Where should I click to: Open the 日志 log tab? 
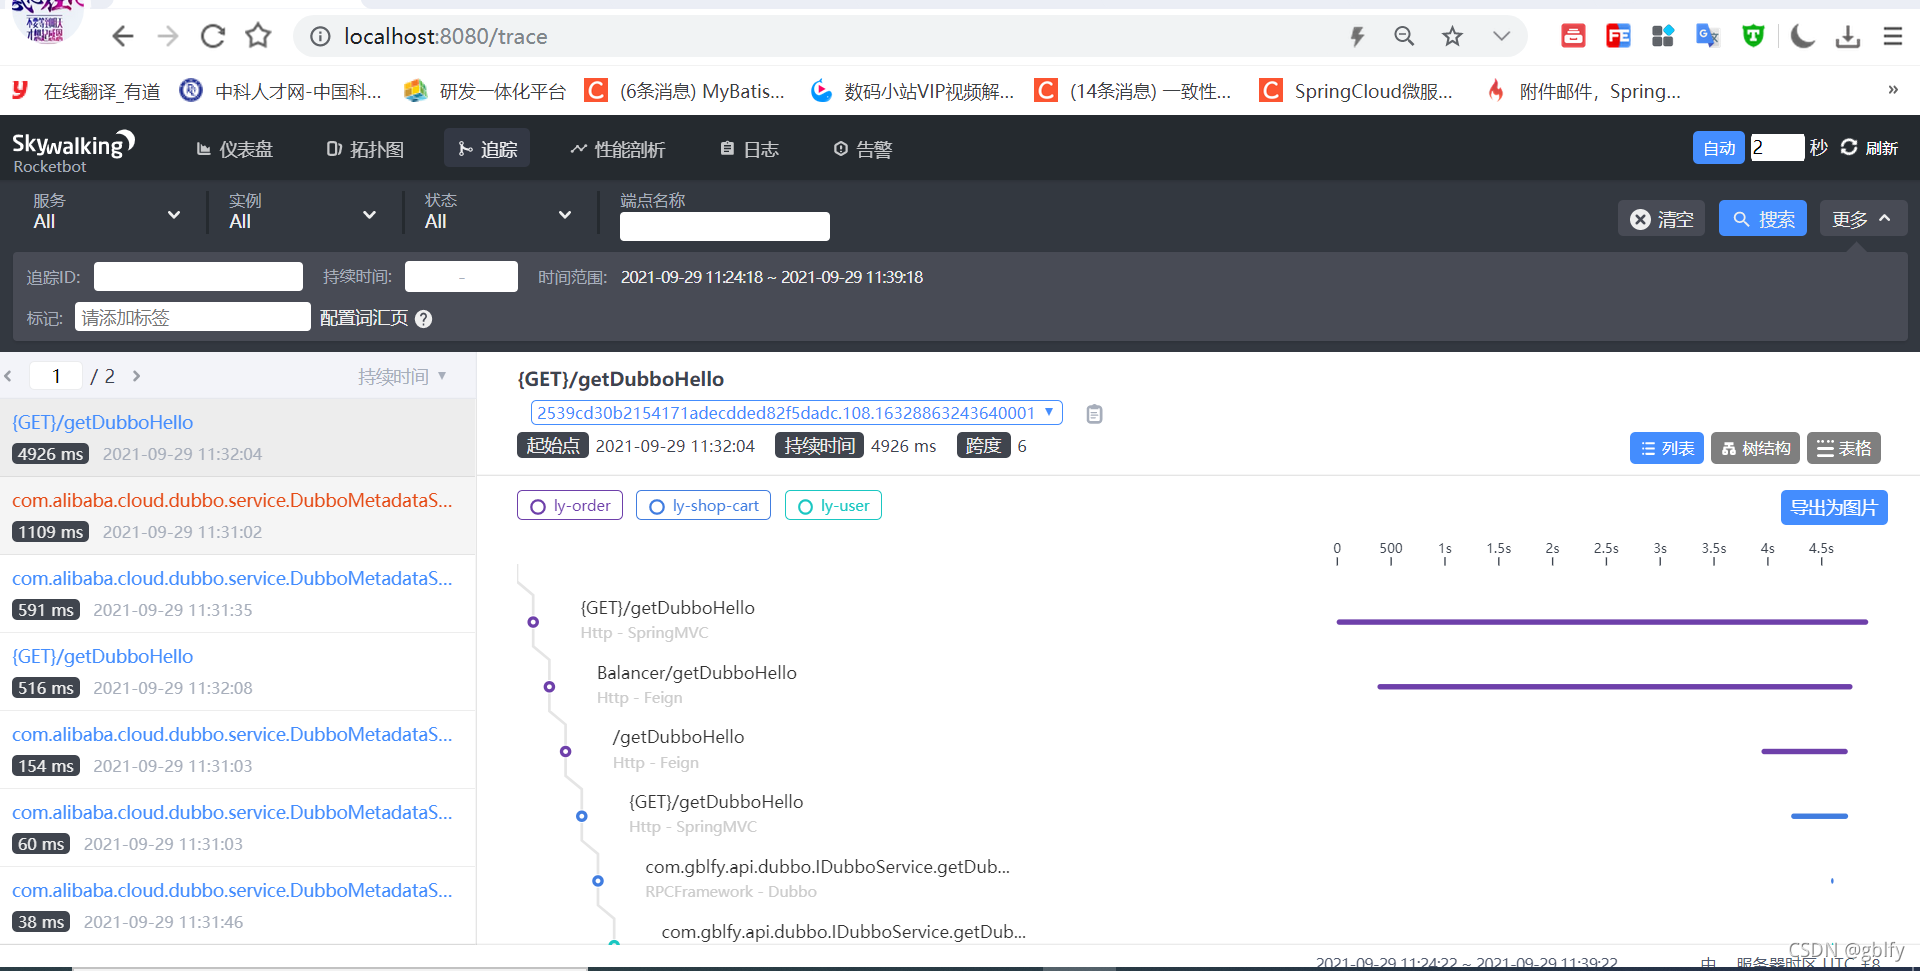tap(750, 149)
